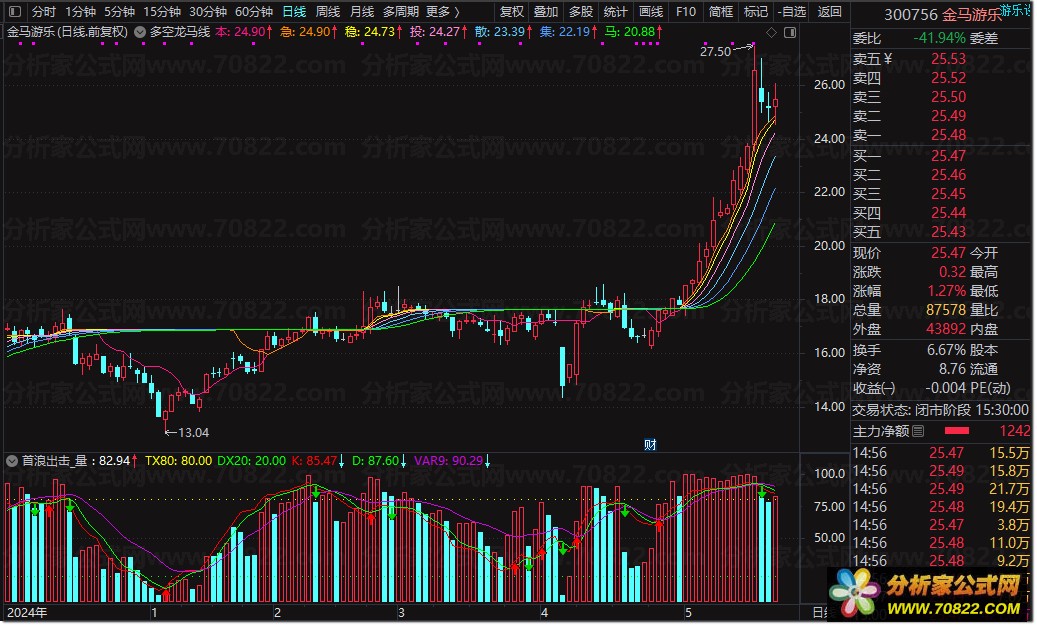Switch to 周线 weekly chart
This screenshot has width=1037, height=625.
coord(328,11)
